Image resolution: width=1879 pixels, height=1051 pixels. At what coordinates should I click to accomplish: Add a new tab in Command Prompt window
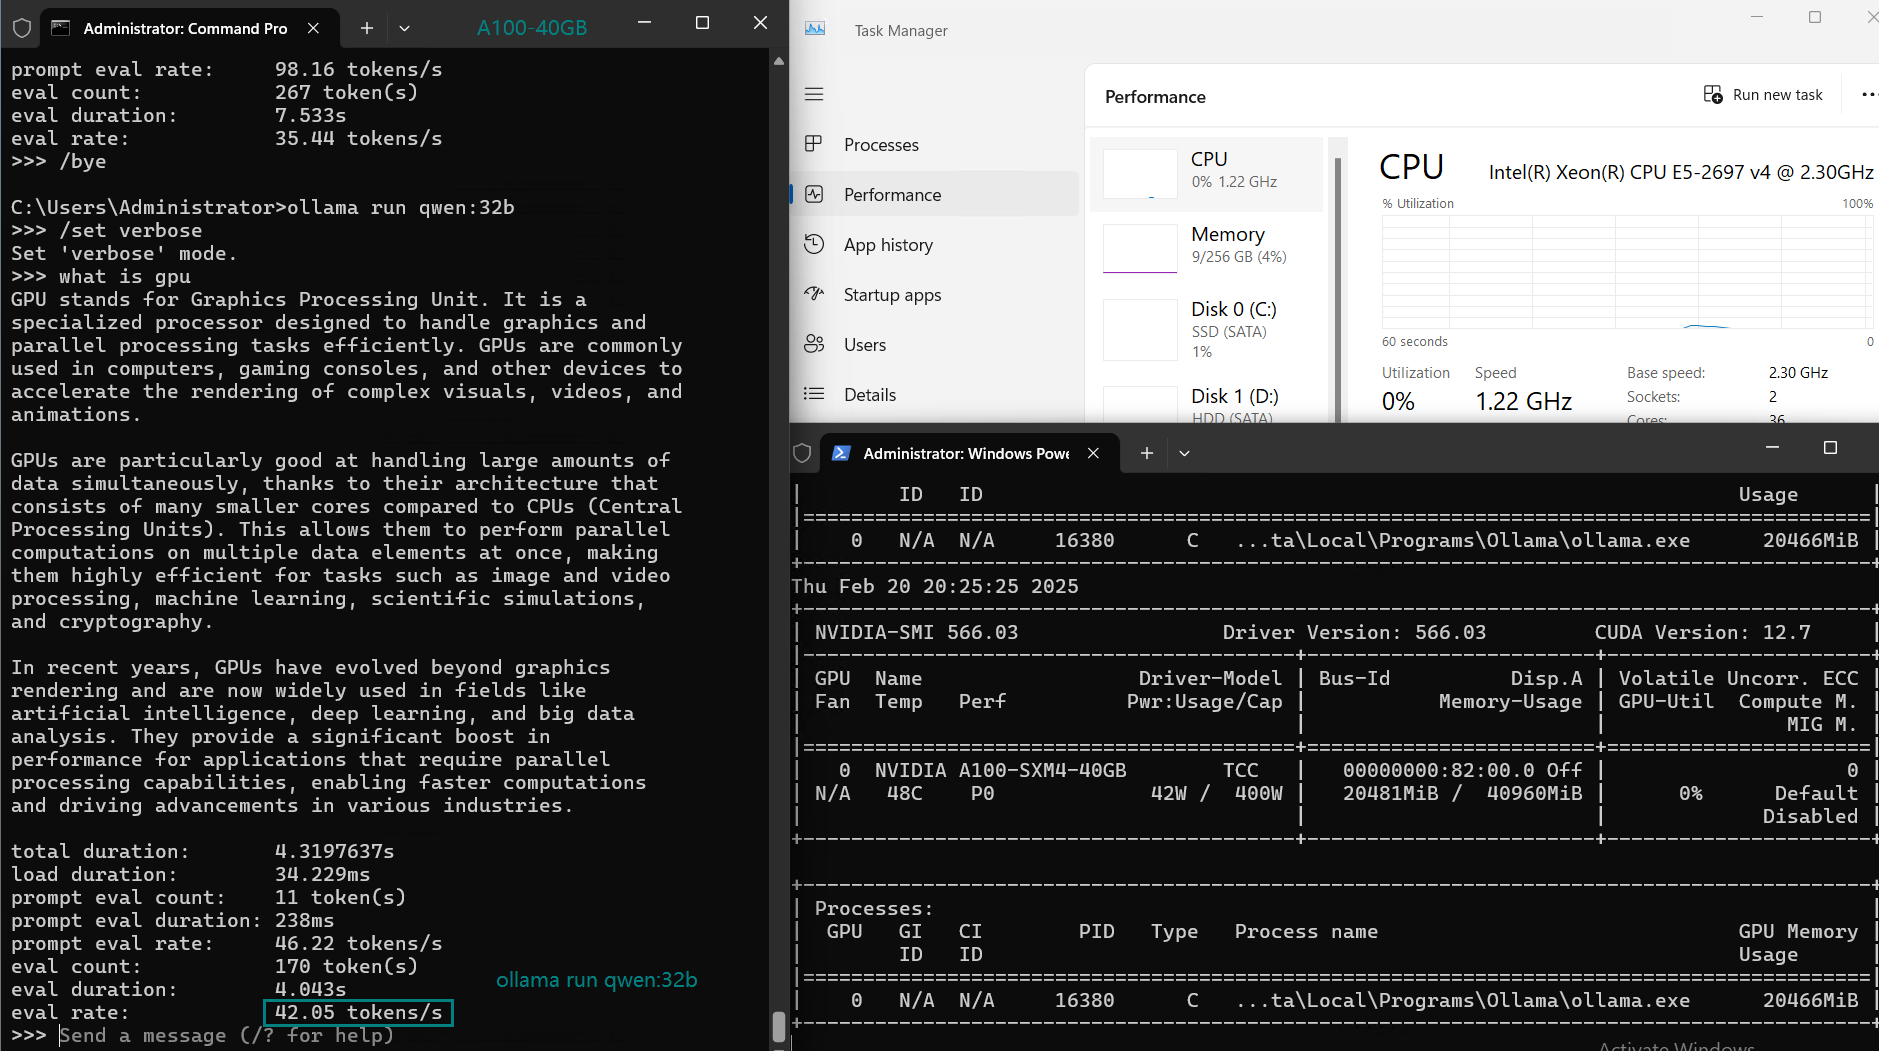click(x=367, y=28)
